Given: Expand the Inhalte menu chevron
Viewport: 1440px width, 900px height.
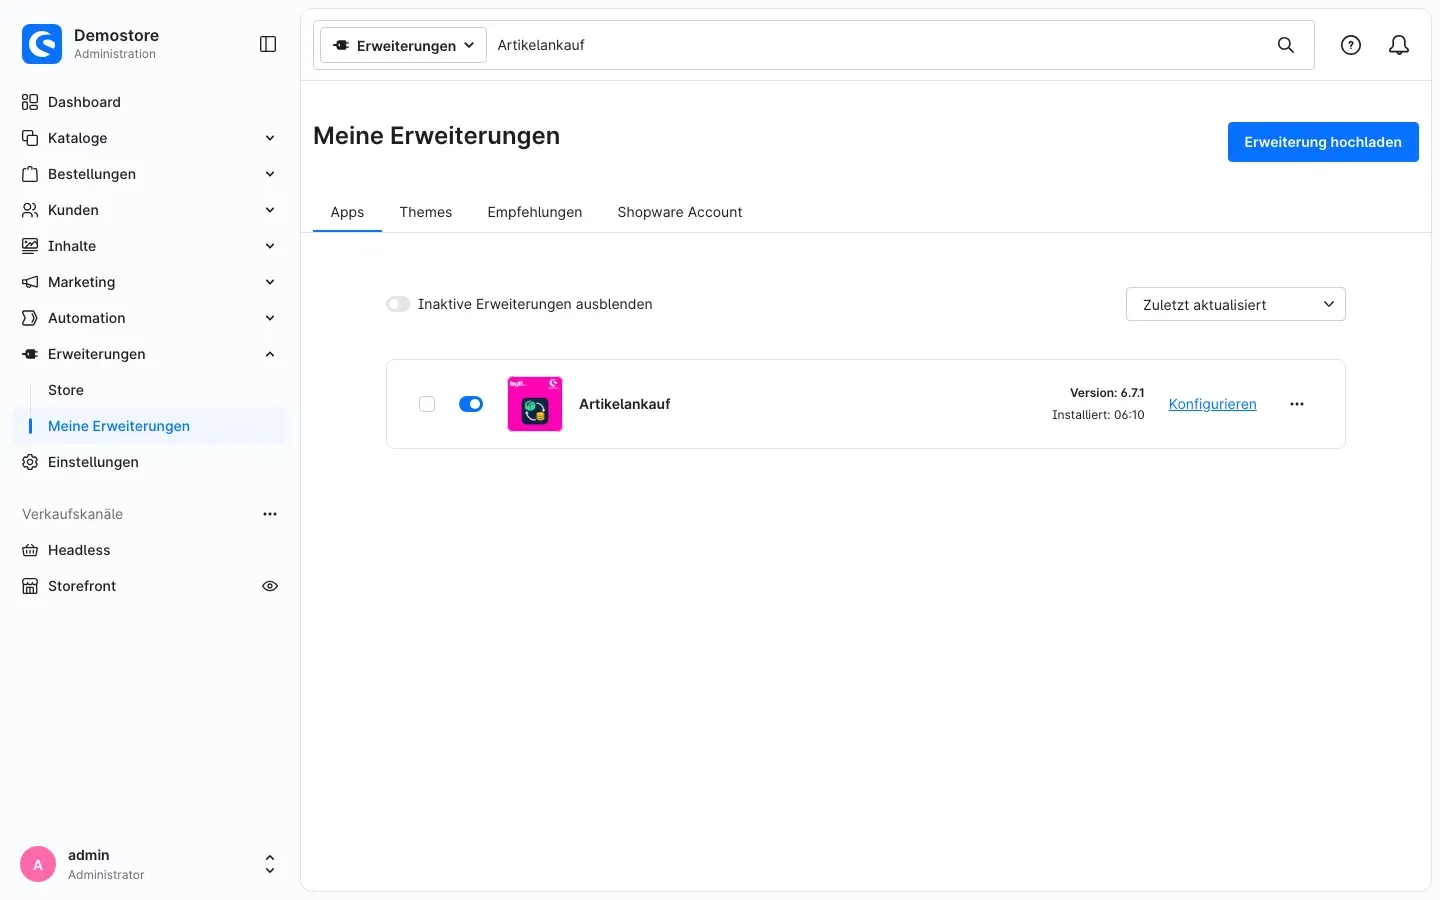Looking at the screenshot, I should (270, 246).
